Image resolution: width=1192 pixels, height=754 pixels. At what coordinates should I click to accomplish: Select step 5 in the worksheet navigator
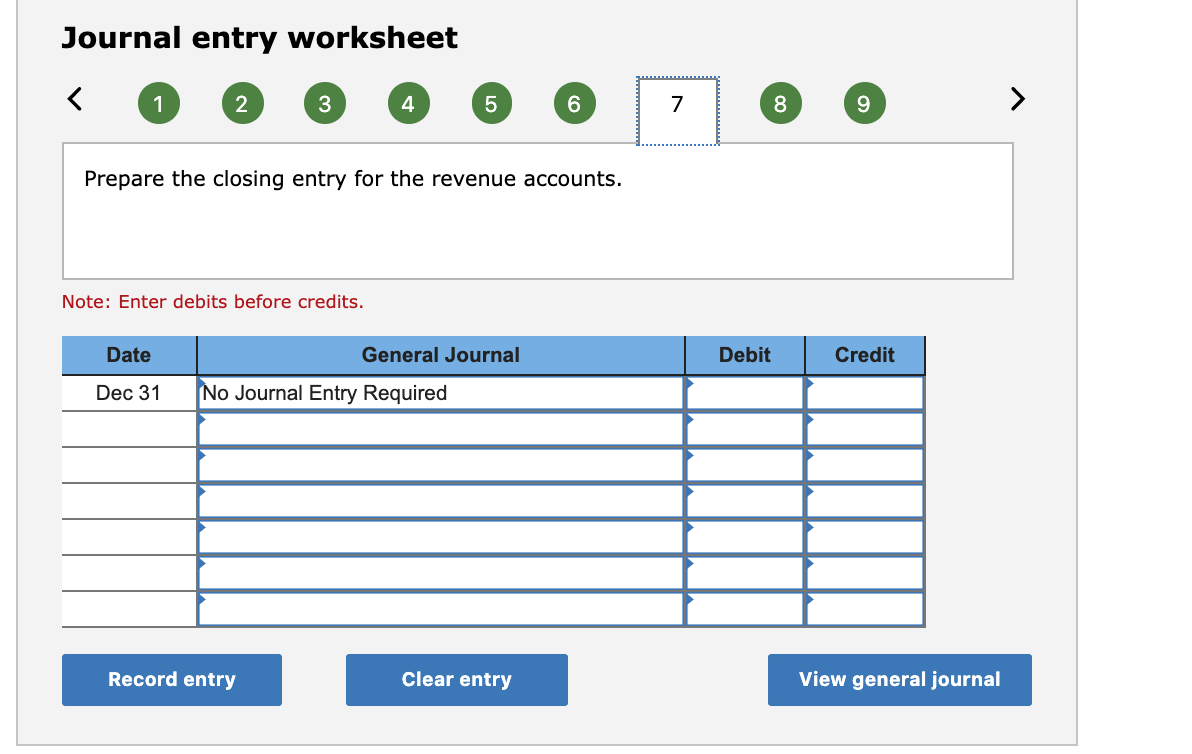pos(491,103)
